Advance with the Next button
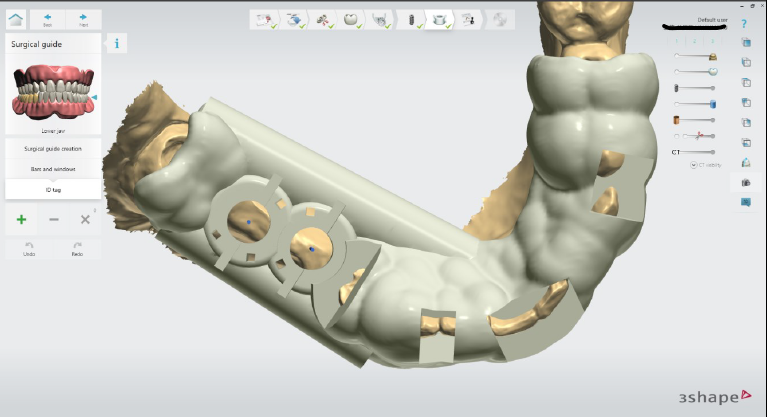 (x=83, y=19)
